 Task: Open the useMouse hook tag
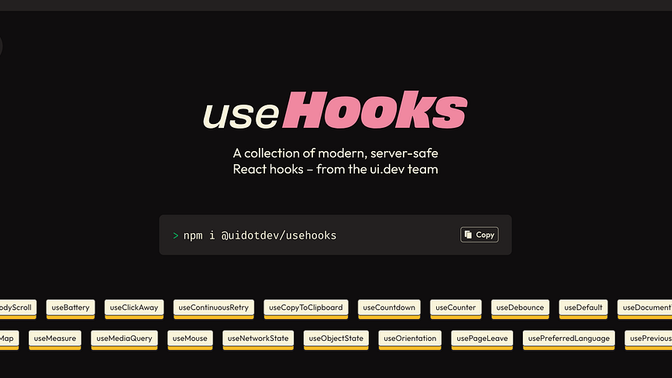point(190,339)
